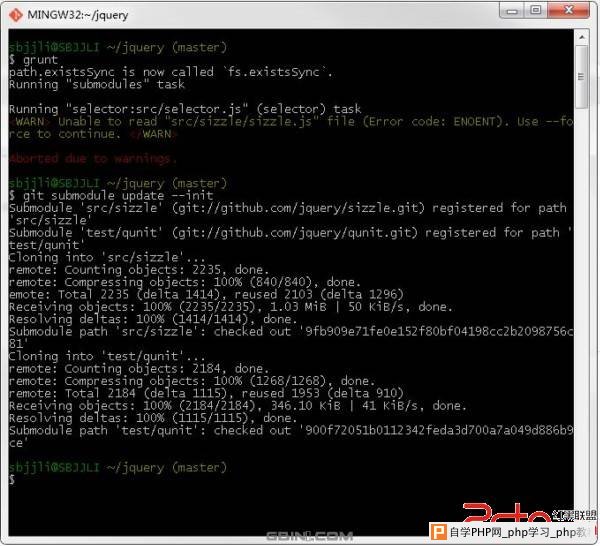This screenshot has height=546, width=600.
Task: Click the scrollbar up arrow
Action: click(x=582, y=37)
